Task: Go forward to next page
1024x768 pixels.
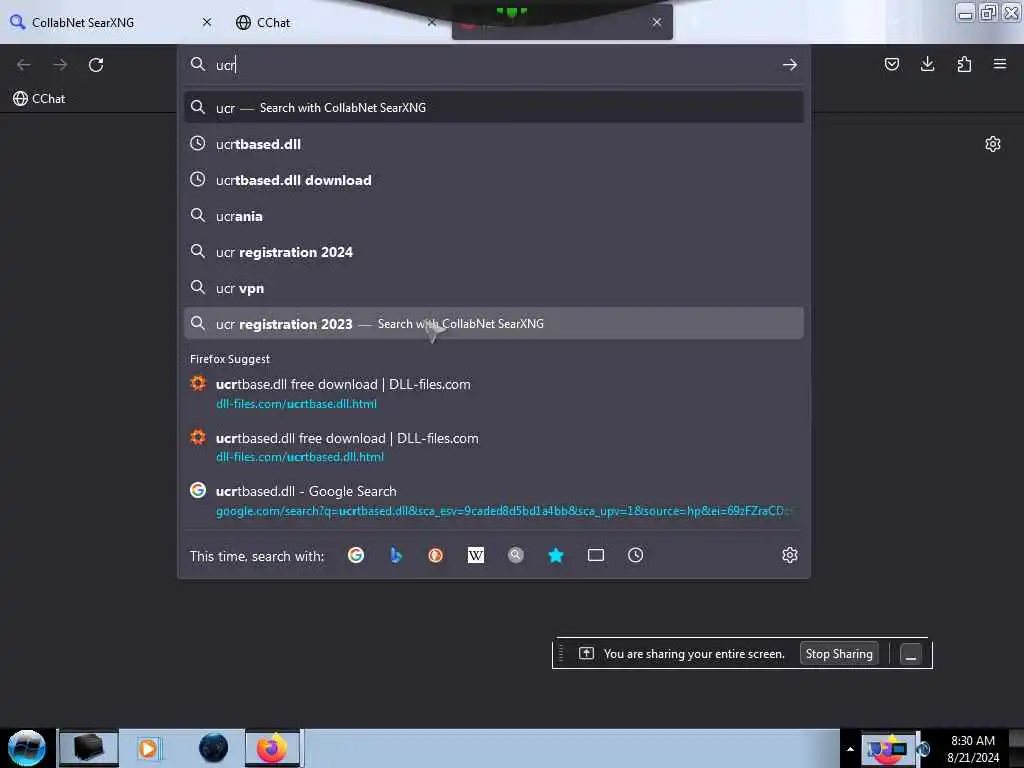Action: tap(60, 65)
